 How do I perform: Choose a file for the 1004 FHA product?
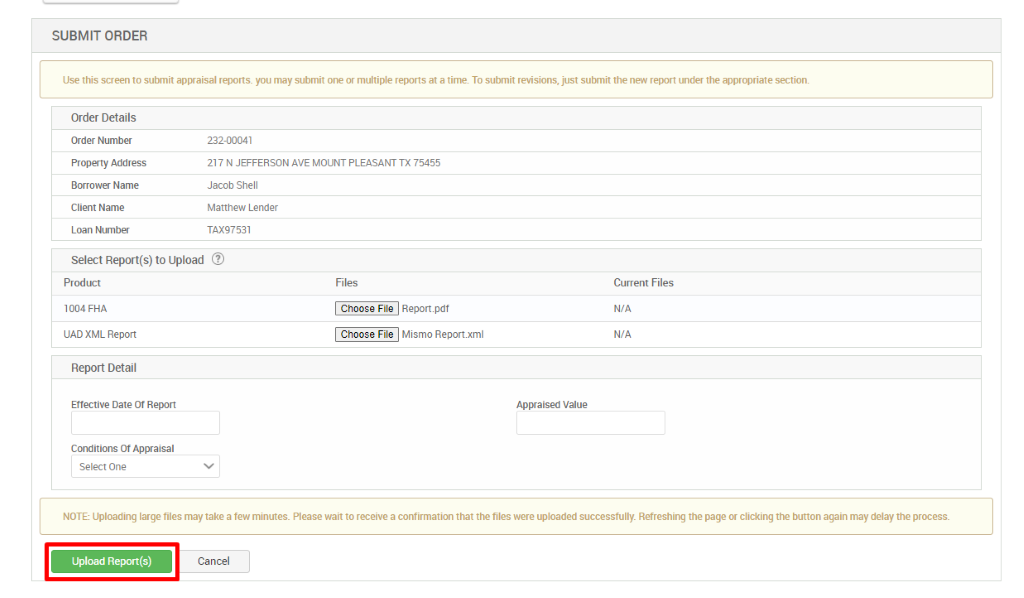(x=366, y=308)
